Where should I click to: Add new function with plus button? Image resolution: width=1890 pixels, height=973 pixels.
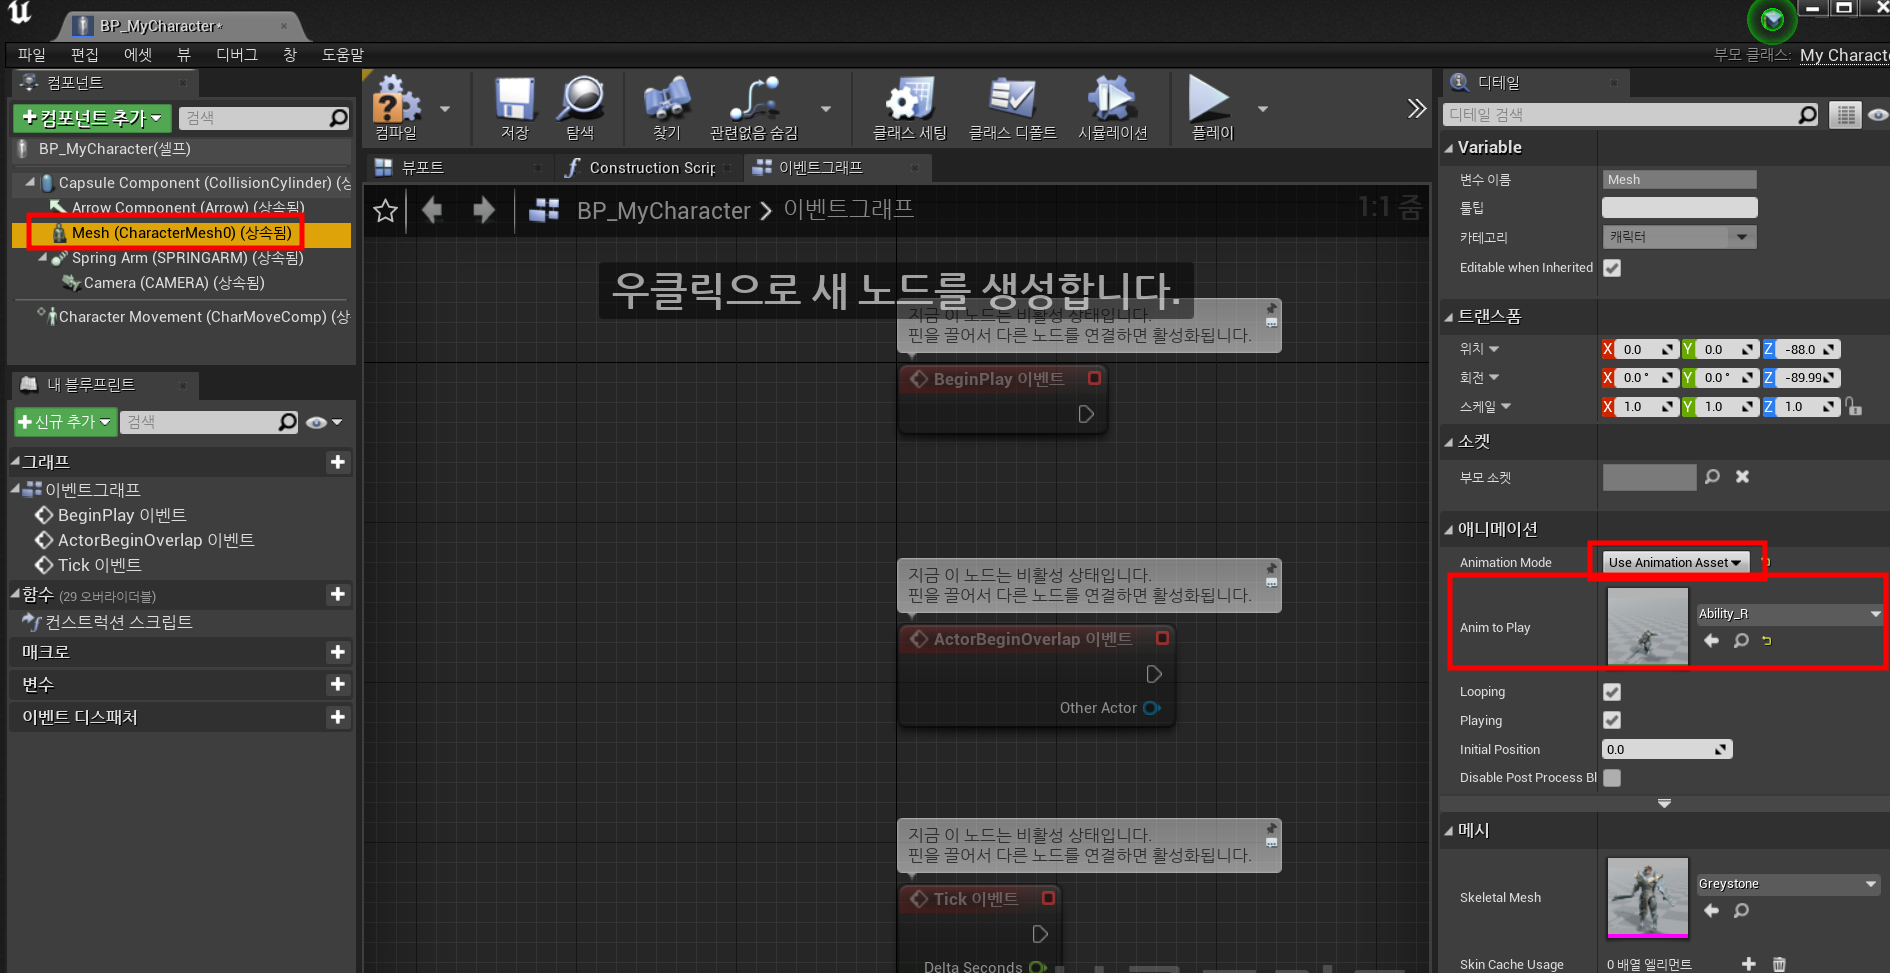click(338, 594)
